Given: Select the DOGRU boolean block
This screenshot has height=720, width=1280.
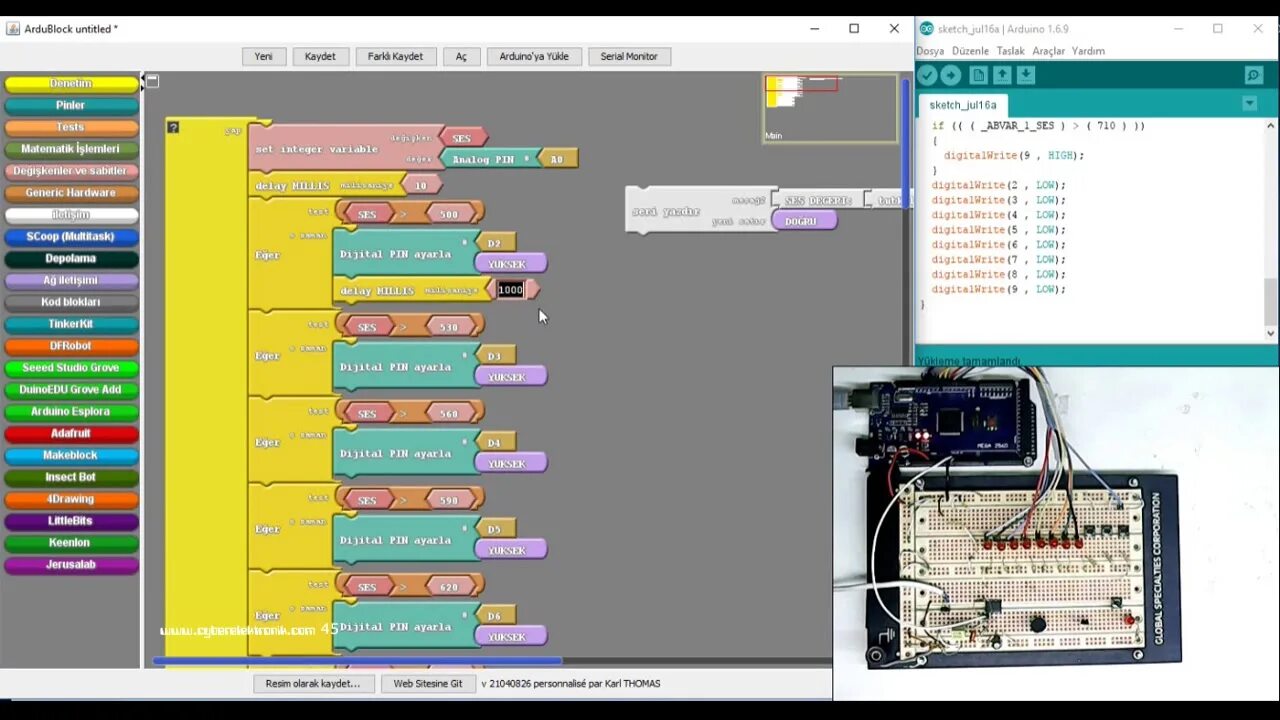Looking at the screenshot, I should coord(803,221).
